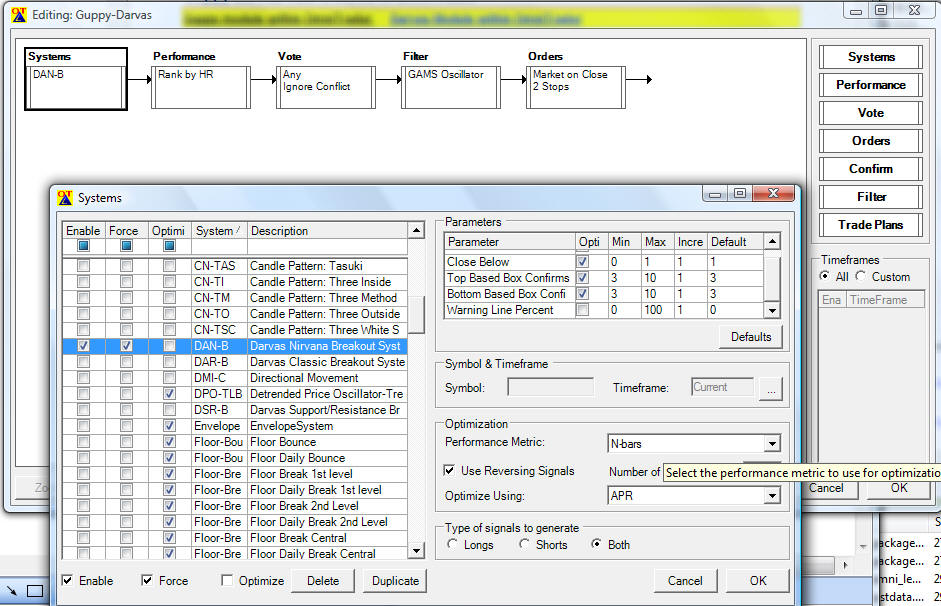The width and height of the screenshot is (941, 606).
Task: Open Optimize Using APR dropdown
Action: pyautogui.click(x=772, y=496)
